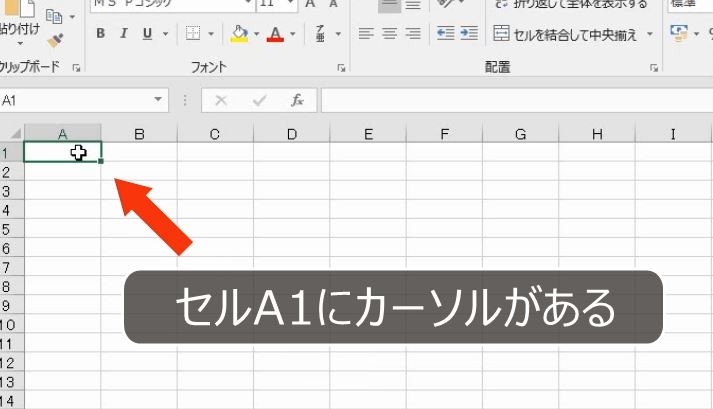
Task: Open the Borders dropdown arrow
Action: tap(211, 34)
